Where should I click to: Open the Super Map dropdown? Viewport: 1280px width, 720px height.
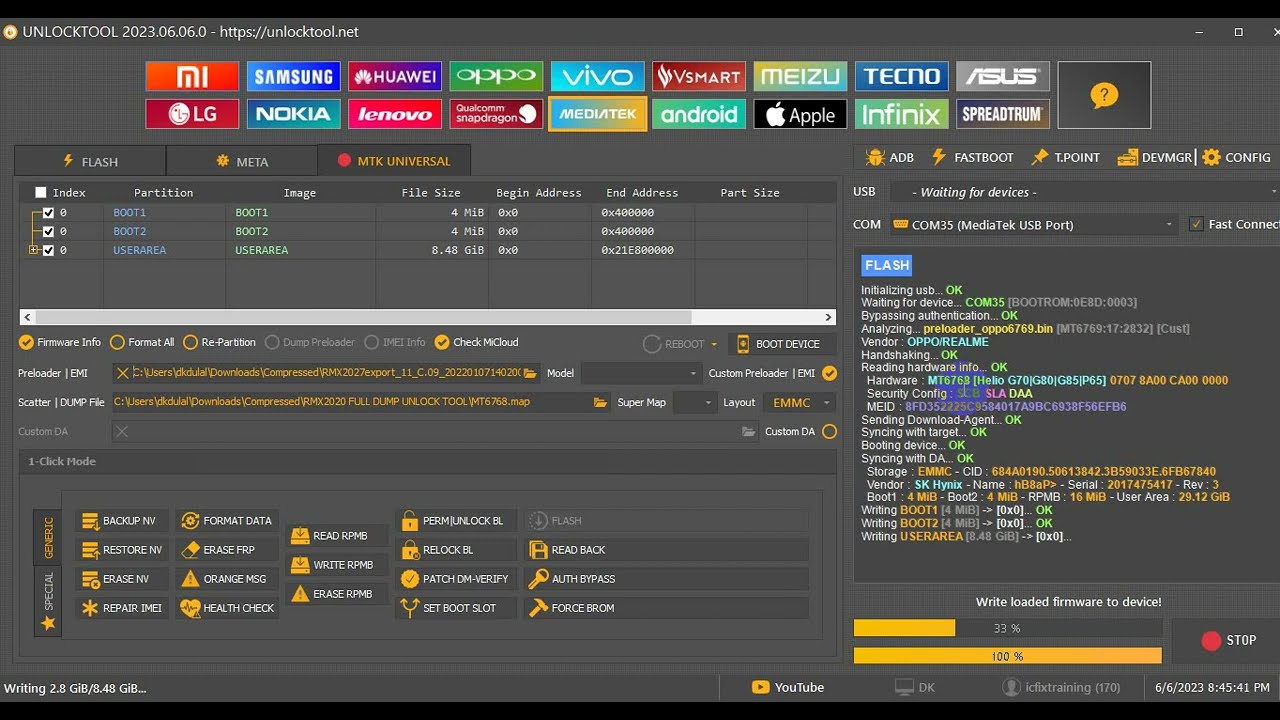click(x=693, y=402)
